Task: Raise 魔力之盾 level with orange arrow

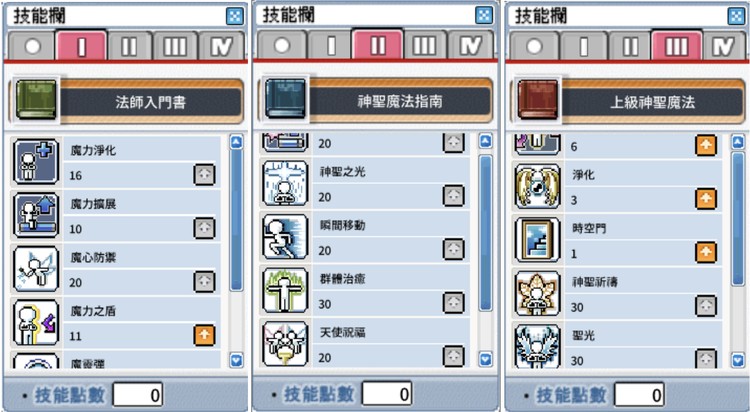Action: click(x=204, y=335)
